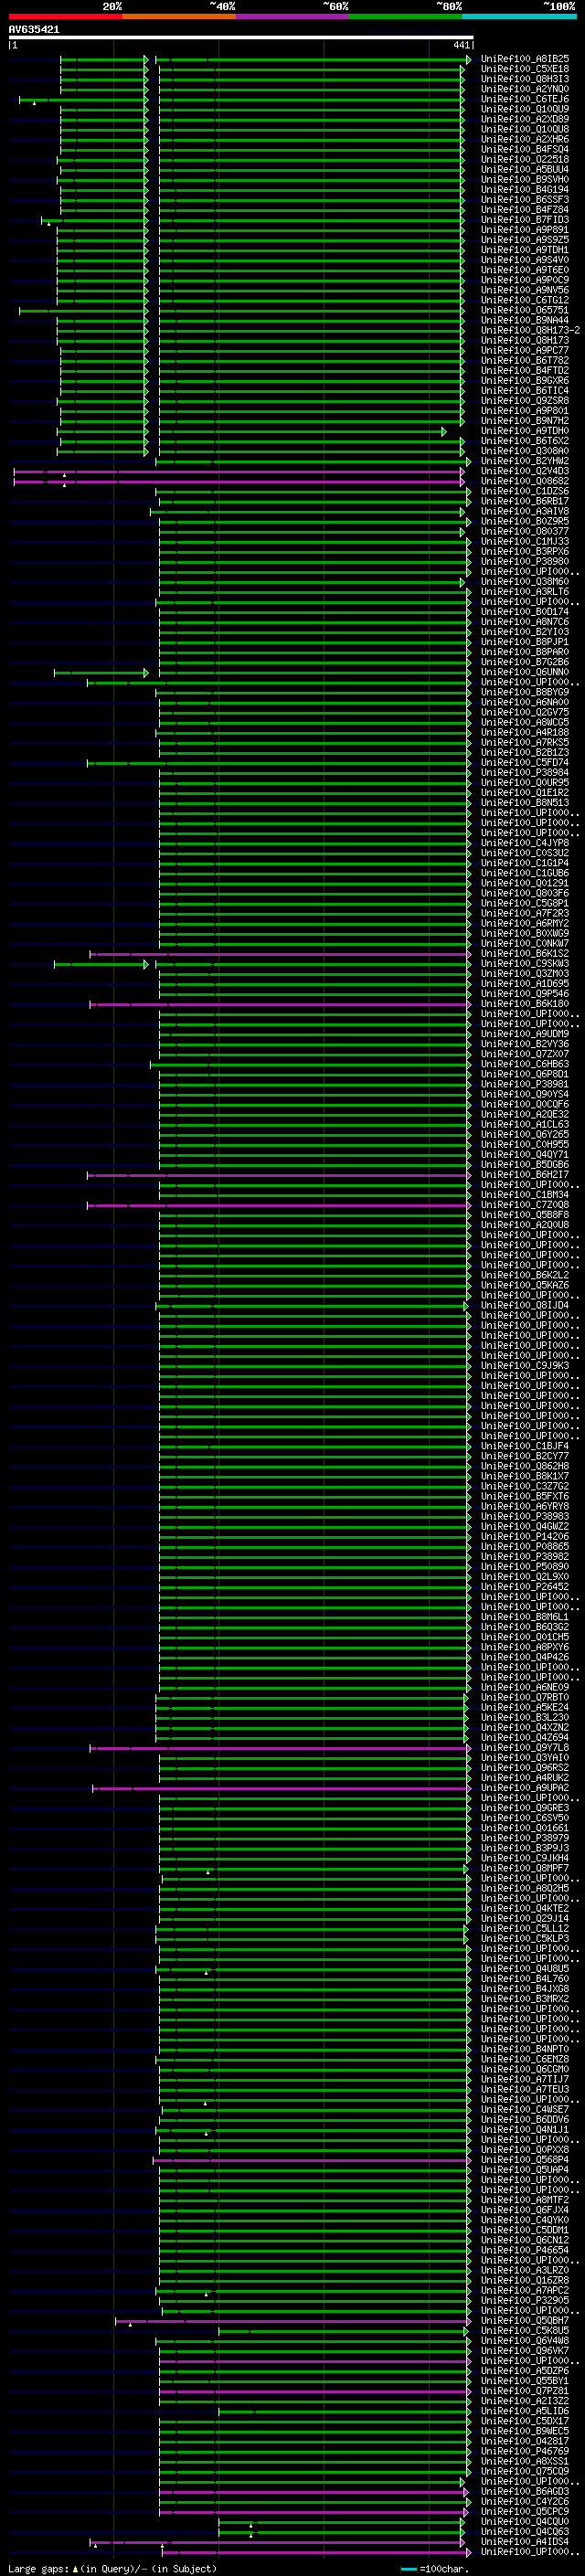Open hit UniRef100_O80377

pyautogui.click(x=524, y=532)
